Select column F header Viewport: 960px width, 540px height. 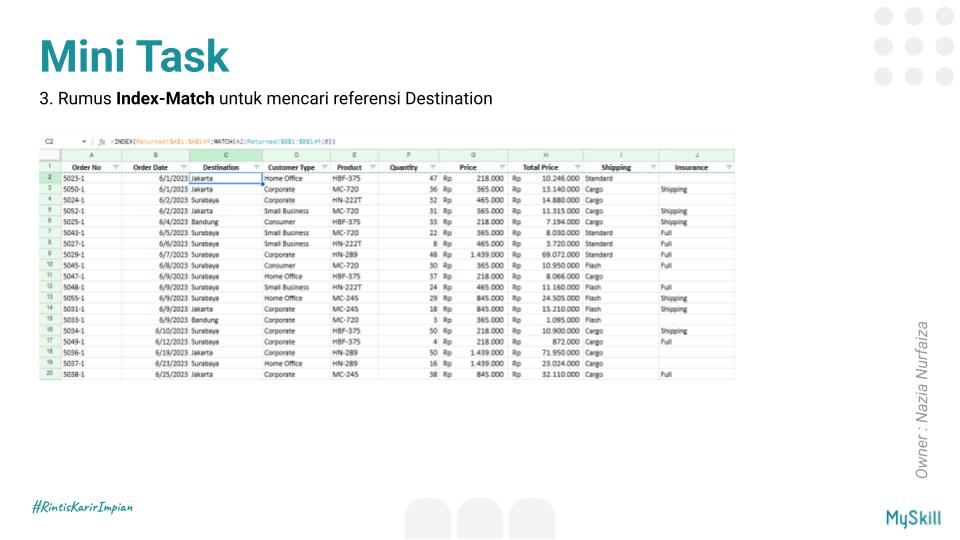pyautogui.click(x=408, y=155)
